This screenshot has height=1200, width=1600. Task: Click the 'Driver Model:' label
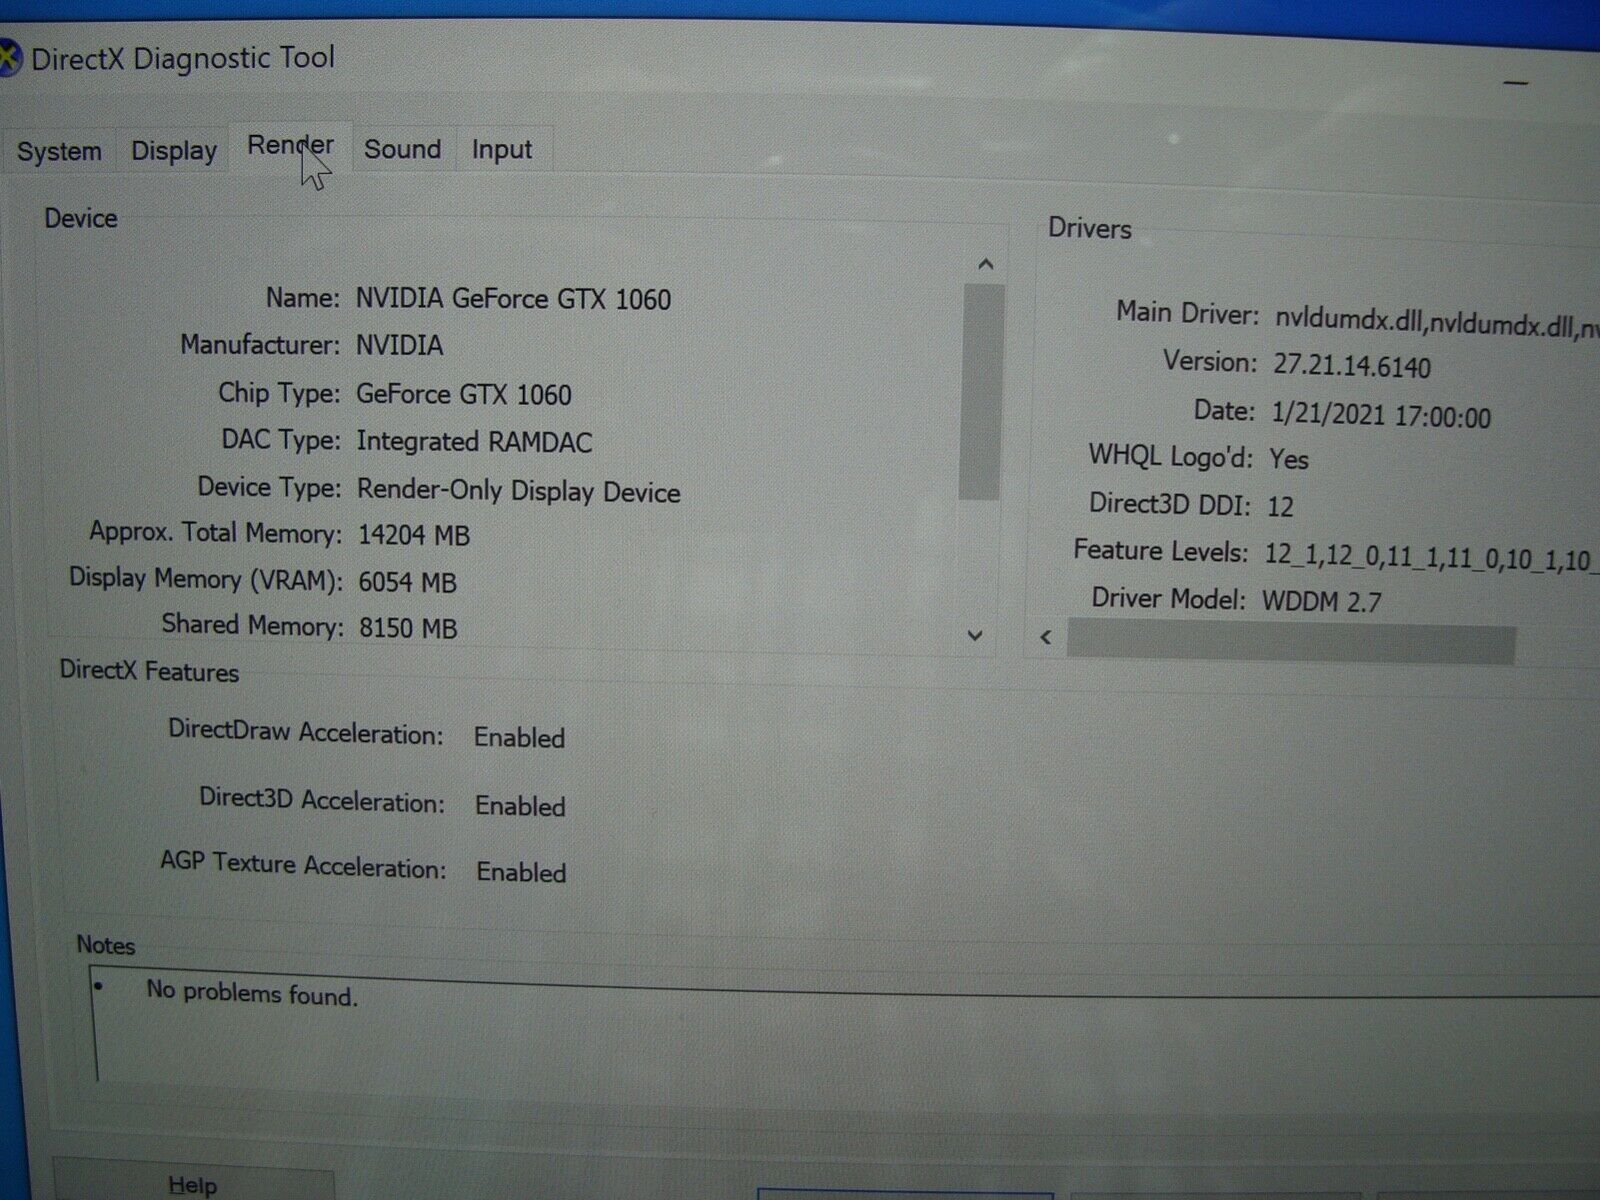(x=1169, y=599)
